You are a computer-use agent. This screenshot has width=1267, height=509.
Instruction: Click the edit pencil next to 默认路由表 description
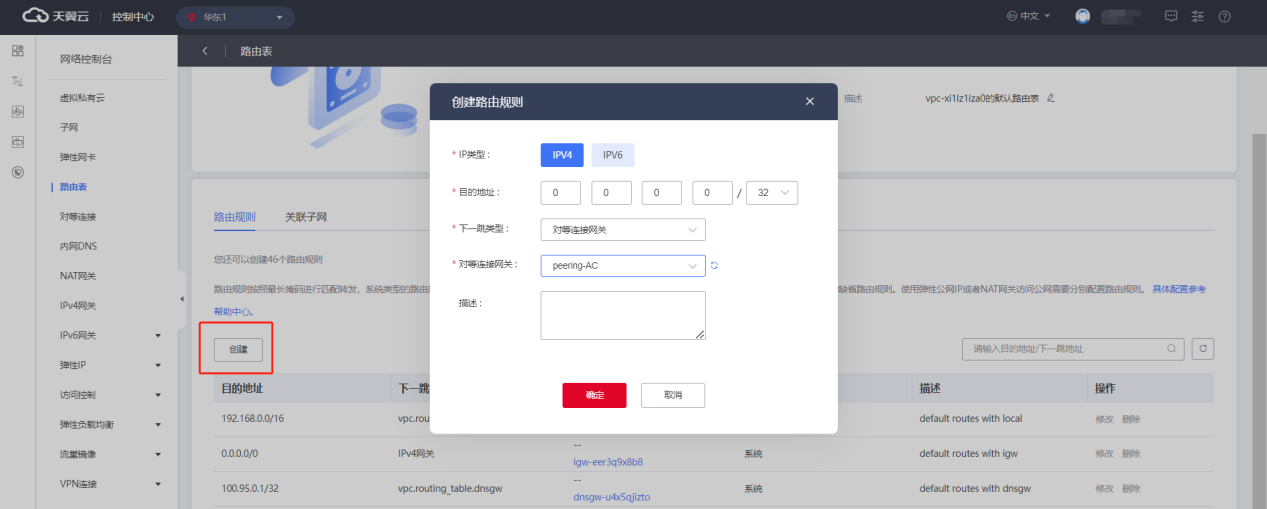pyautogui.click(x=1050, y=99)
